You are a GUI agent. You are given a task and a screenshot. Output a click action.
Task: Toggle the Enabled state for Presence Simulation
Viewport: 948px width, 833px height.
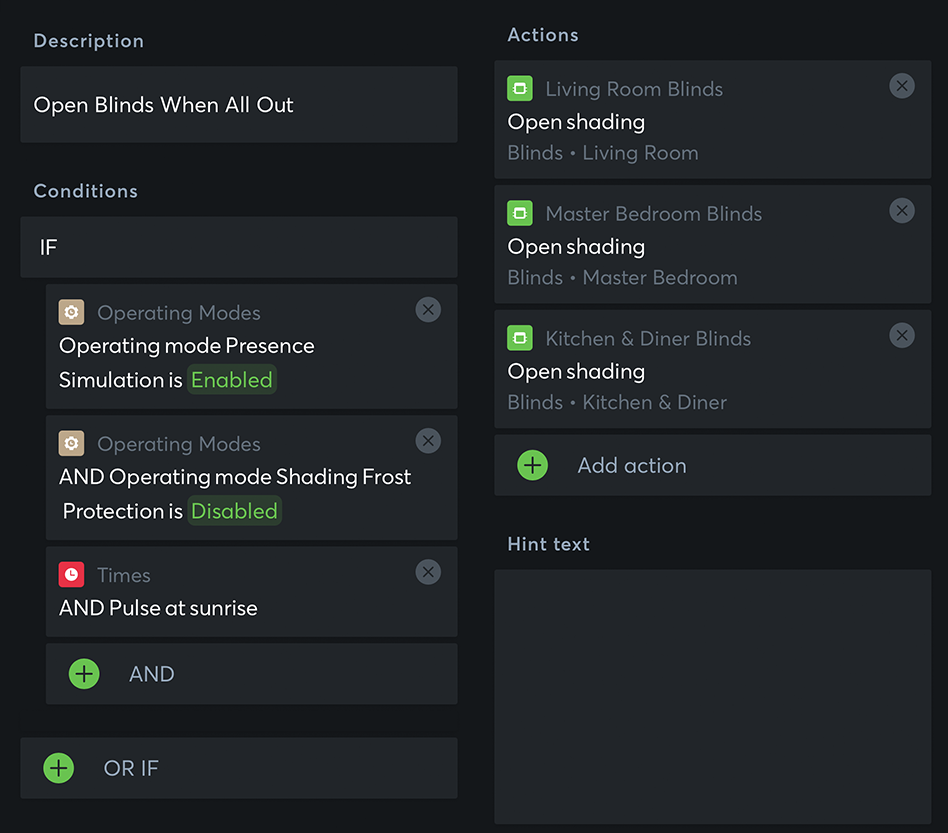(x=232, y=380)
